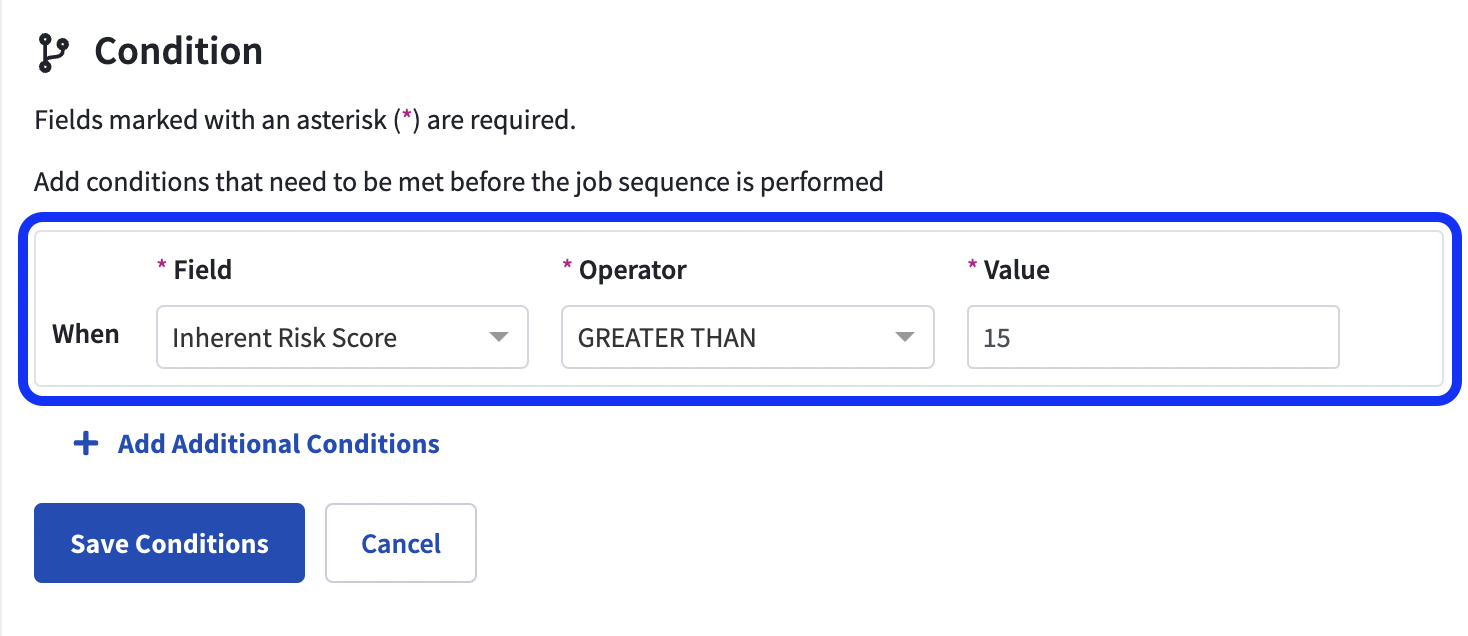Expand the Operator dropdown caret arrow
The image size is (1468, 636).
(x=905, y=338)
